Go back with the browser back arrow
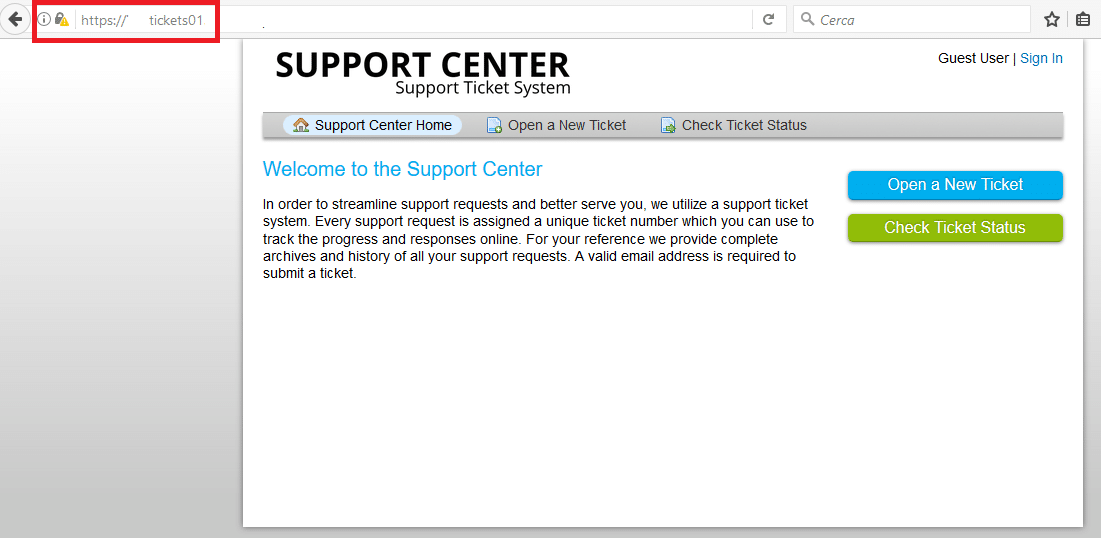This screenshot has width=1101, height=538. [x=14, y=20]
